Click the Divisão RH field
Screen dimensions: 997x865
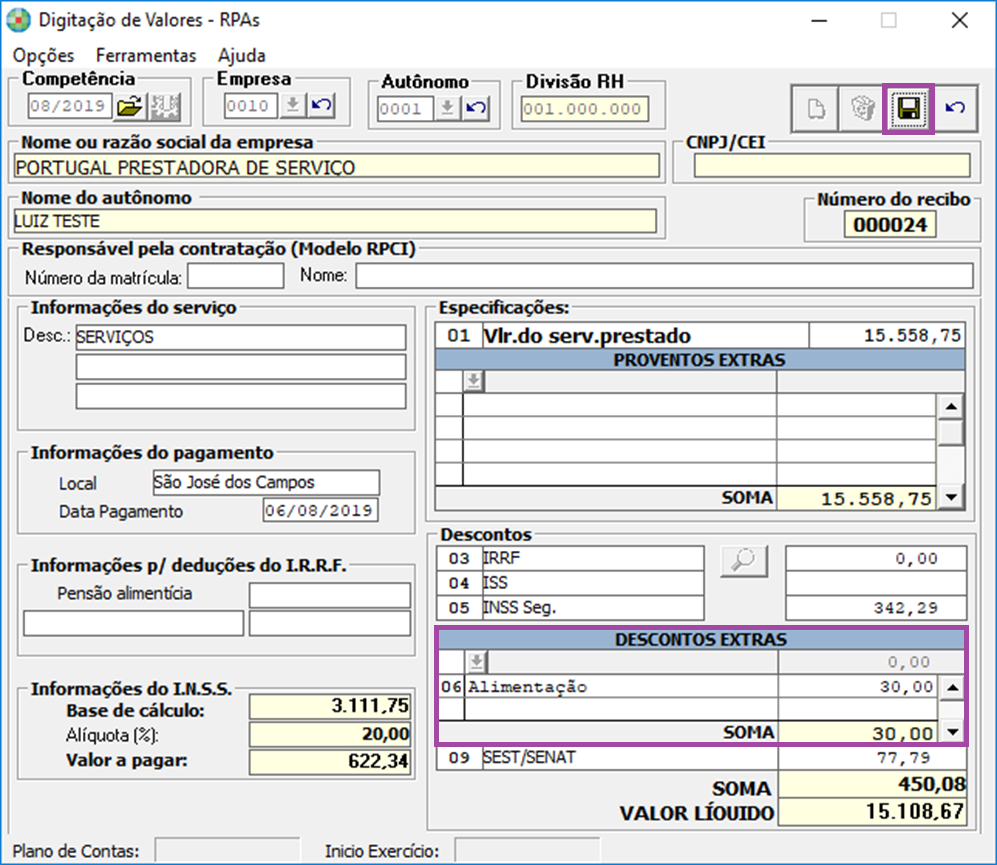[584, 109]
